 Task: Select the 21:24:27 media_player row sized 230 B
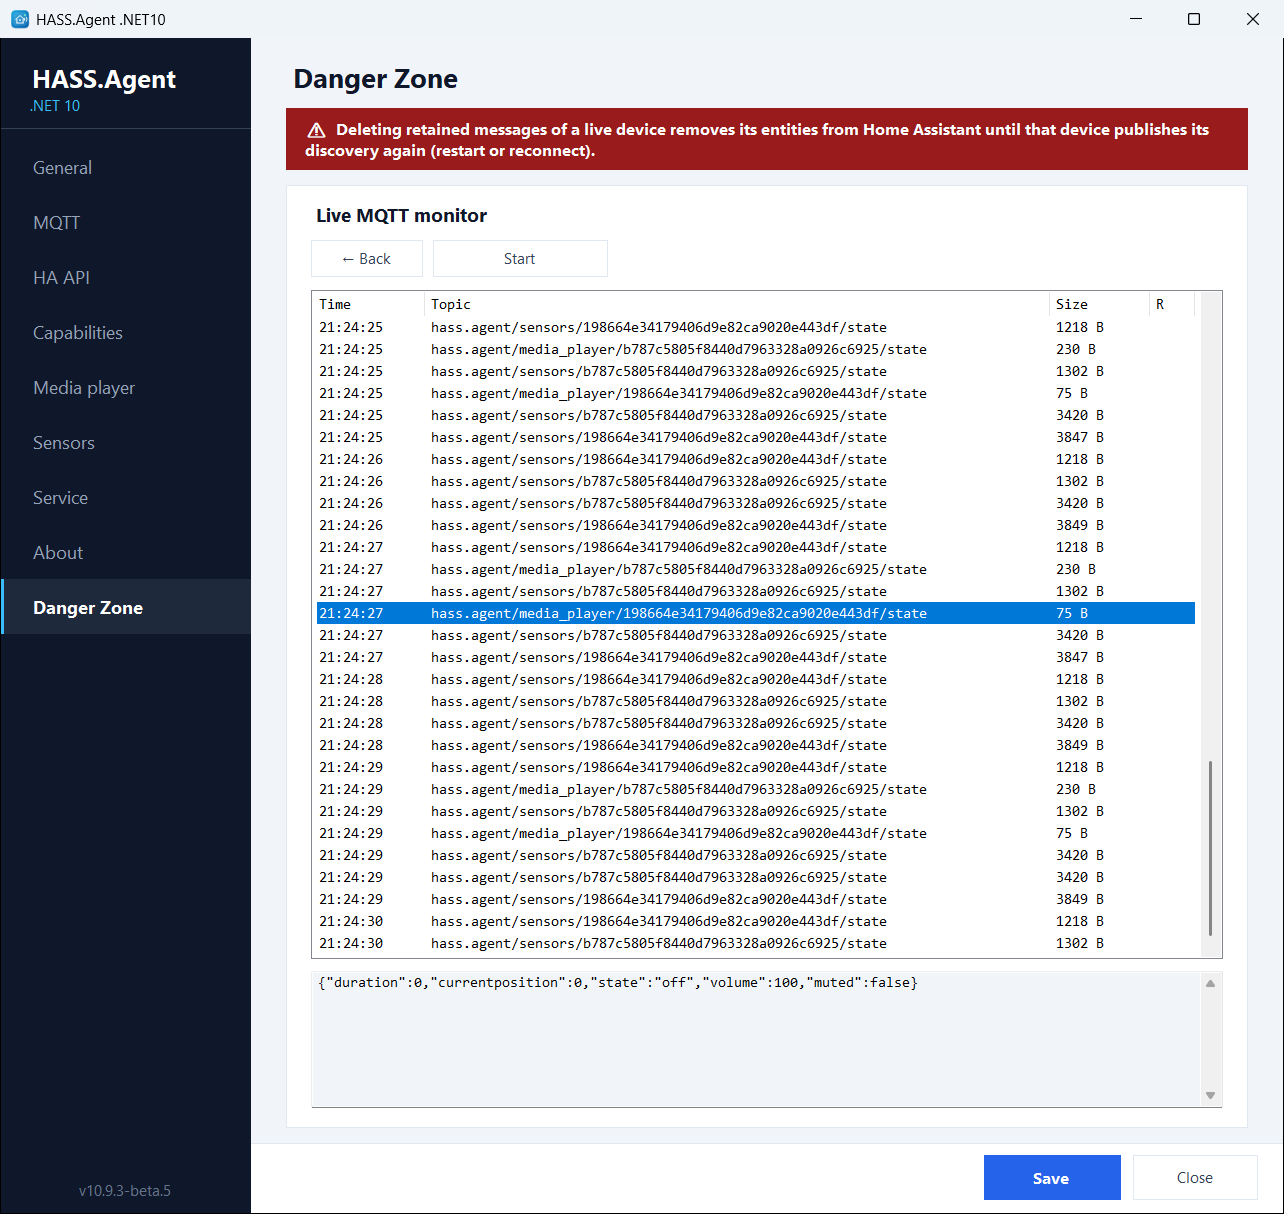click(756, 569)
